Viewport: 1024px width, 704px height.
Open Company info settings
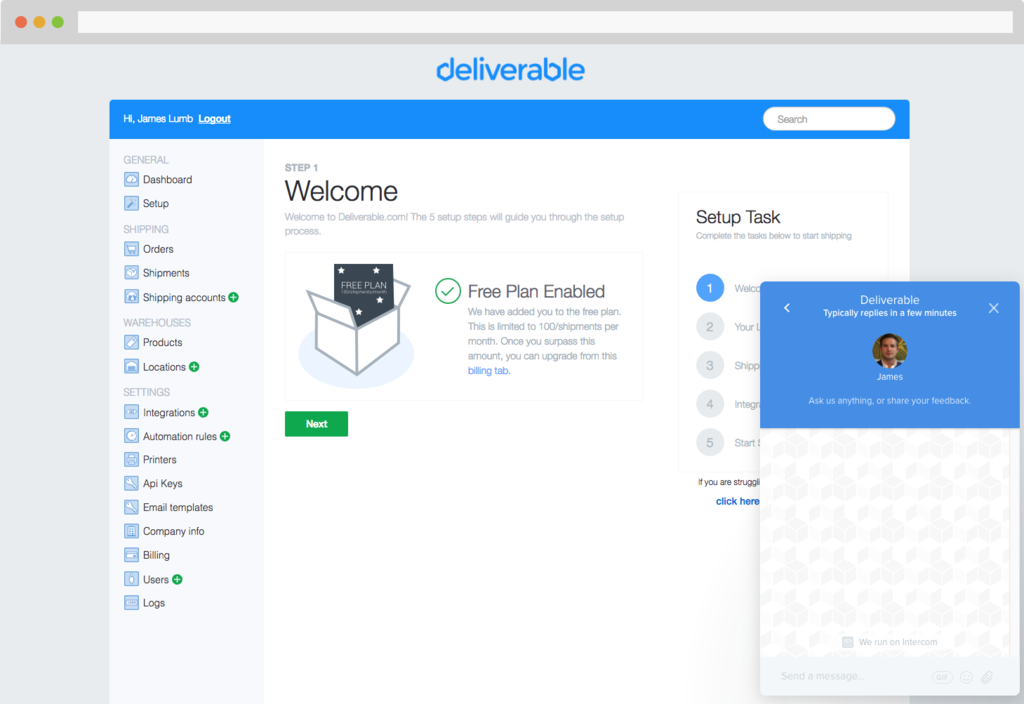tap(174, 532)
